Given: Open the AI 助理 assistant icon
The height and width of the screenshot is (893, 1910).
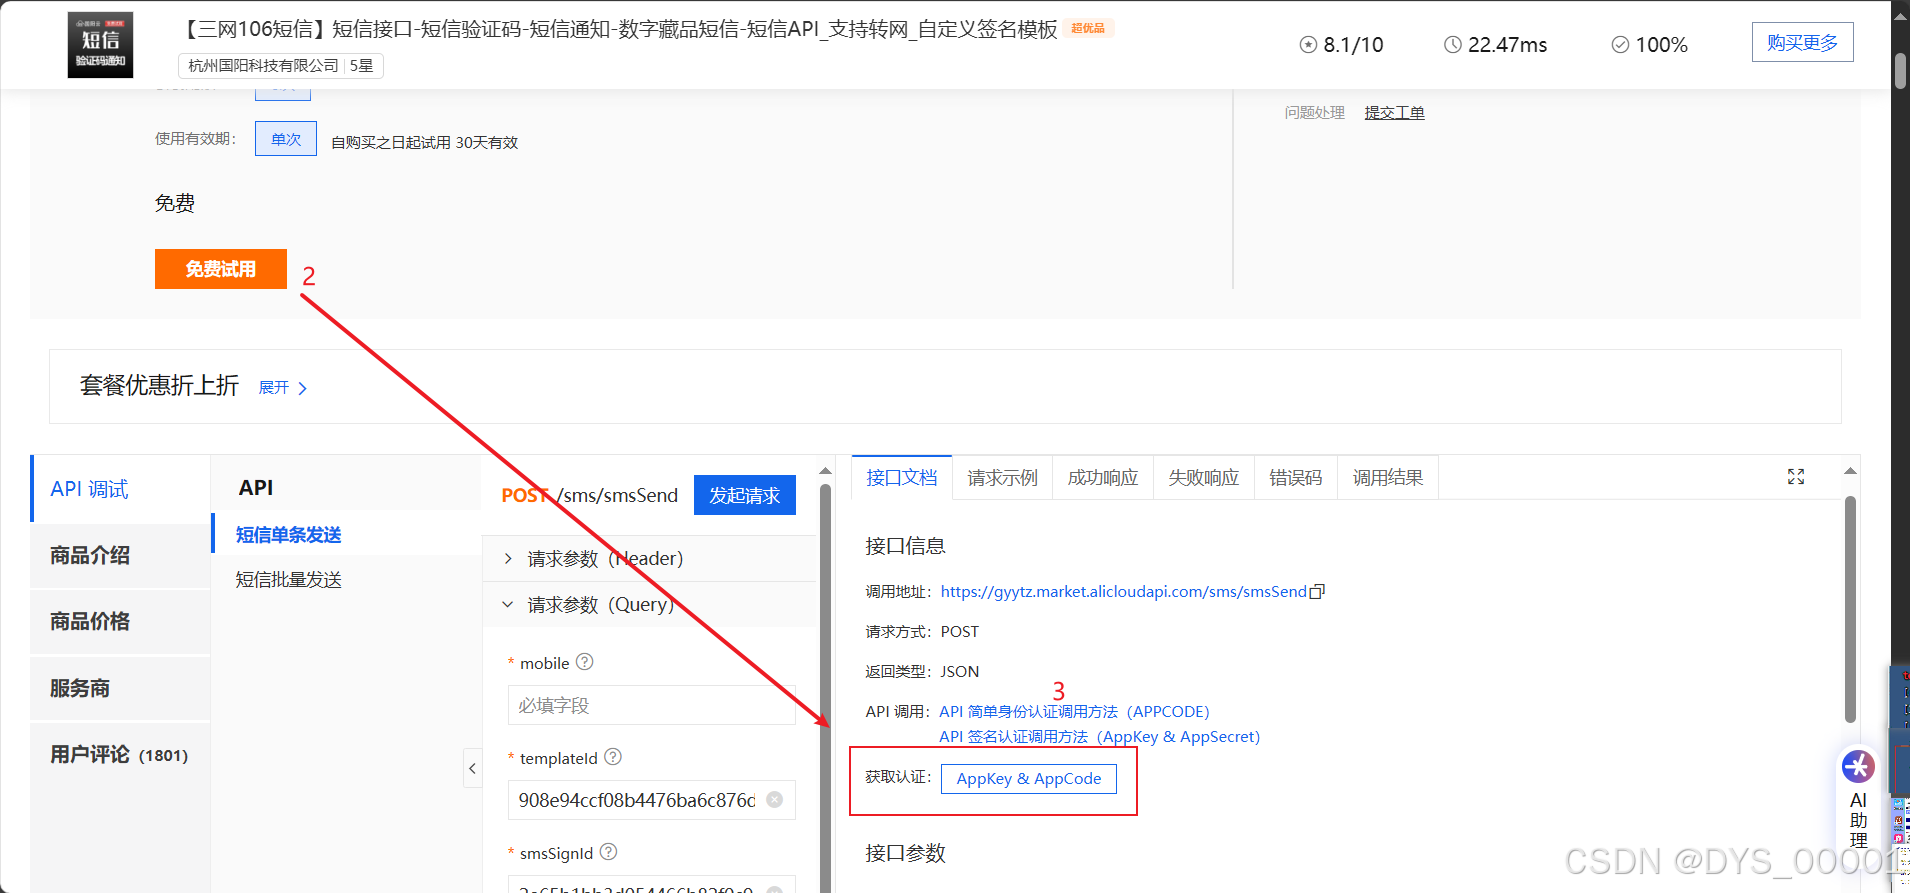Looking at the screenshot, I should (x=1859, y=767).
